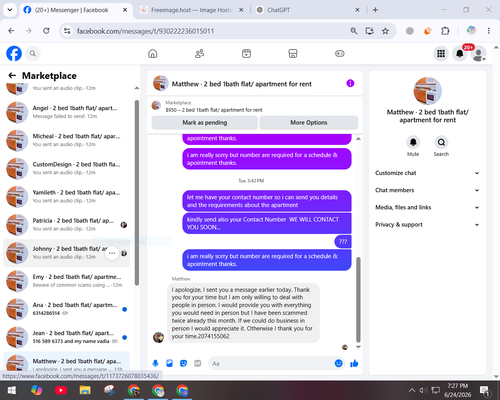Viewport: 500px width, 400px height.
Task: Open the three-dot options on Johnny conversation
Action: click(112, 253)
